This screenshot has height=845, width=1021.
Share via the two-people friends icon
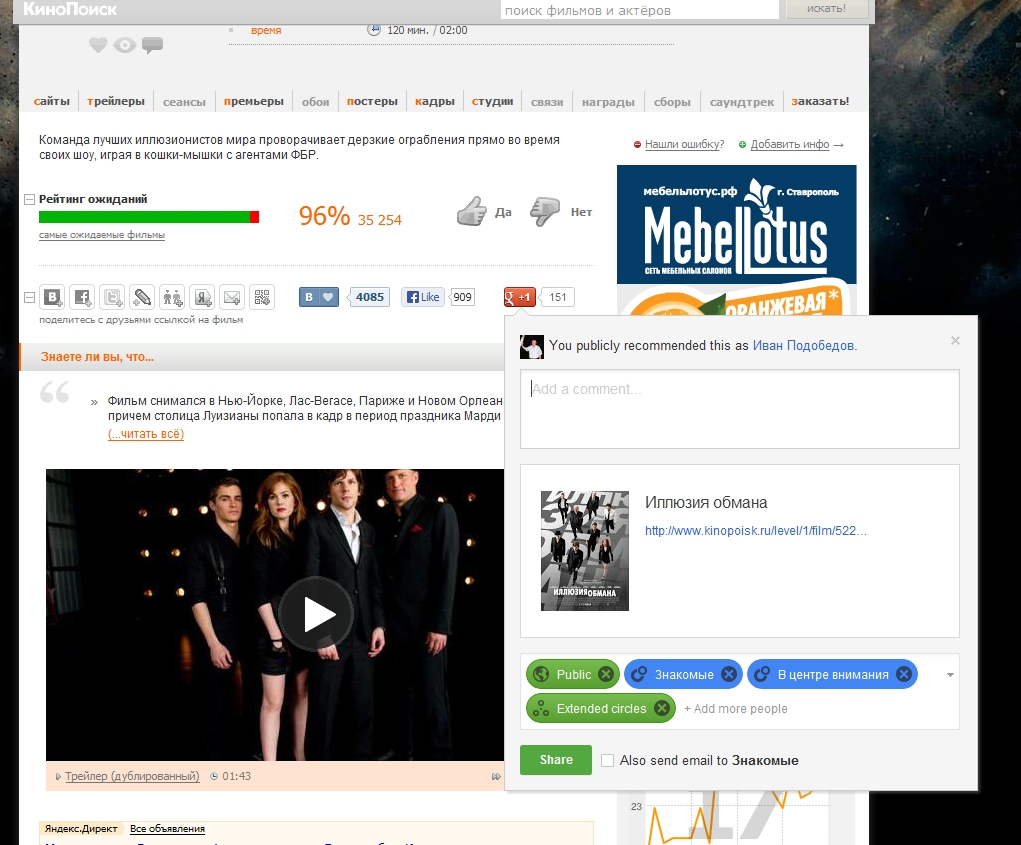click(x=172, y=298)
